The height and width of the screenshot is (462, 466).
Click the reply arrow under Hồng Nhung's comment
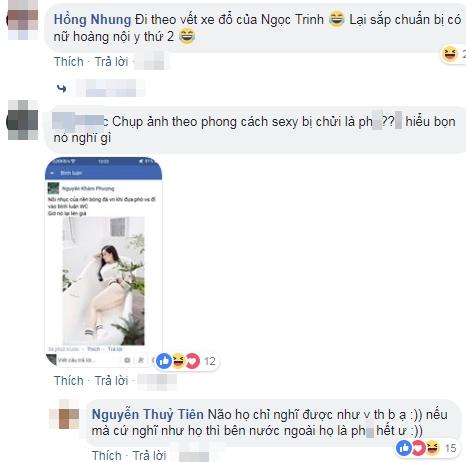[x=61, y=88]
